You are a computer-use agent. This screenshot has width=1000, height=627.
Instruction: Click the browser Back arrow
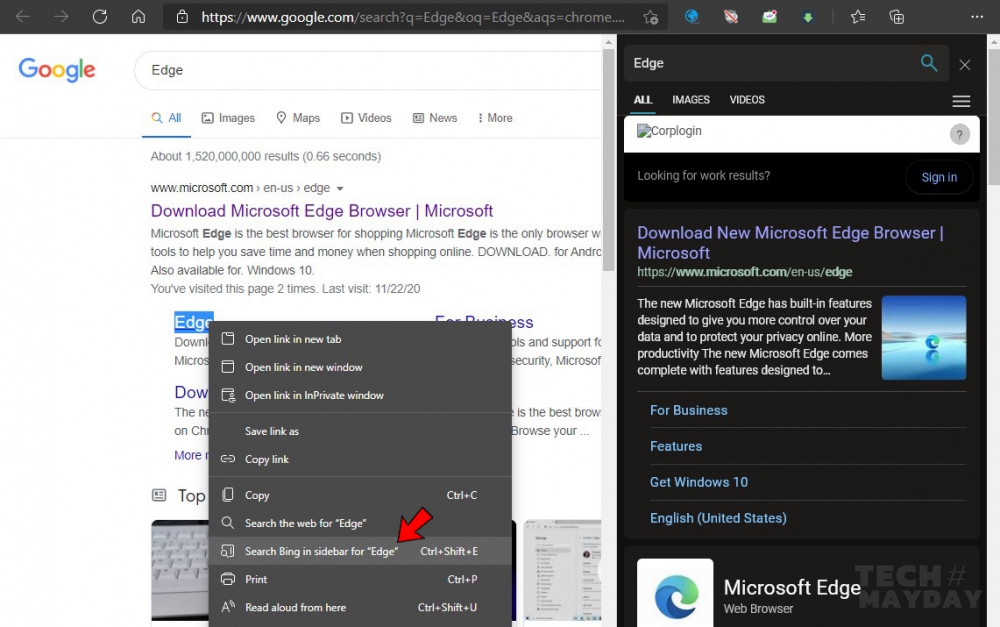pyautogui.click(x=23, y=17)
